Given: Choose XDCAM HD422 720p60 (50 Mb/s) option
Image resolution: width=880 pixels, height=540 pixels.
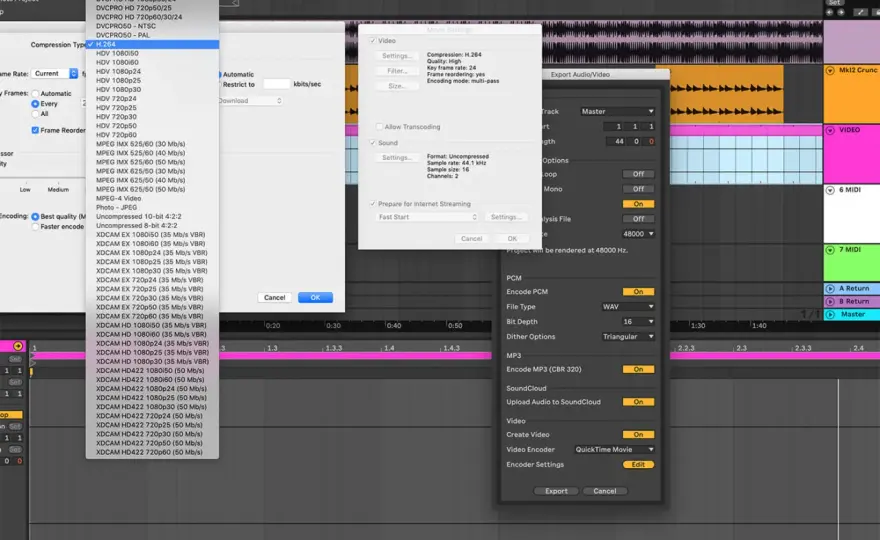Looking at the screenshot, I should tap(152, 452).
